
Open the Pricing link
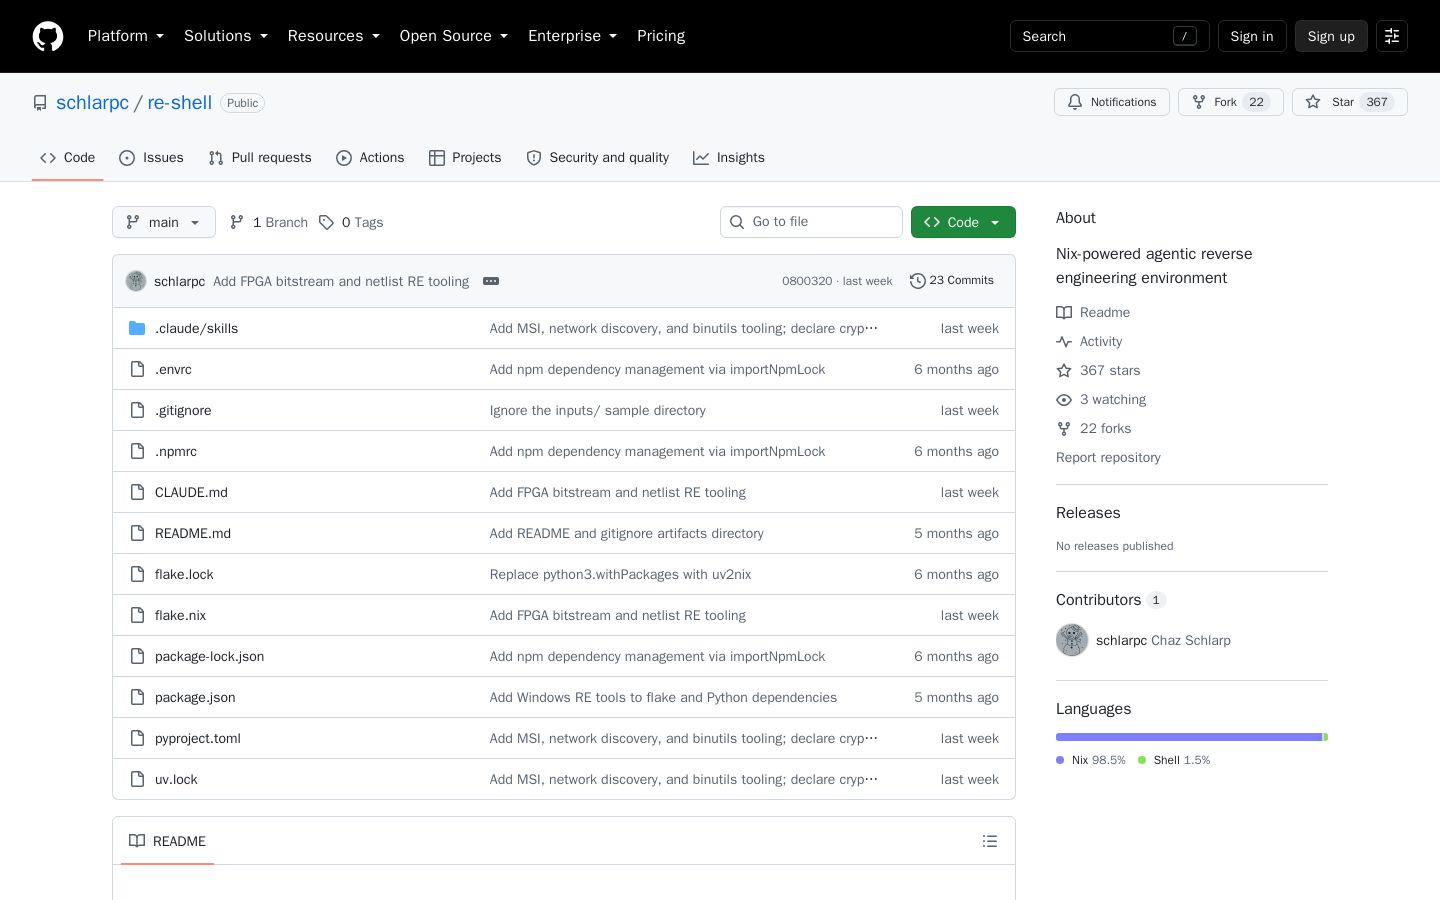click(661, 36)
